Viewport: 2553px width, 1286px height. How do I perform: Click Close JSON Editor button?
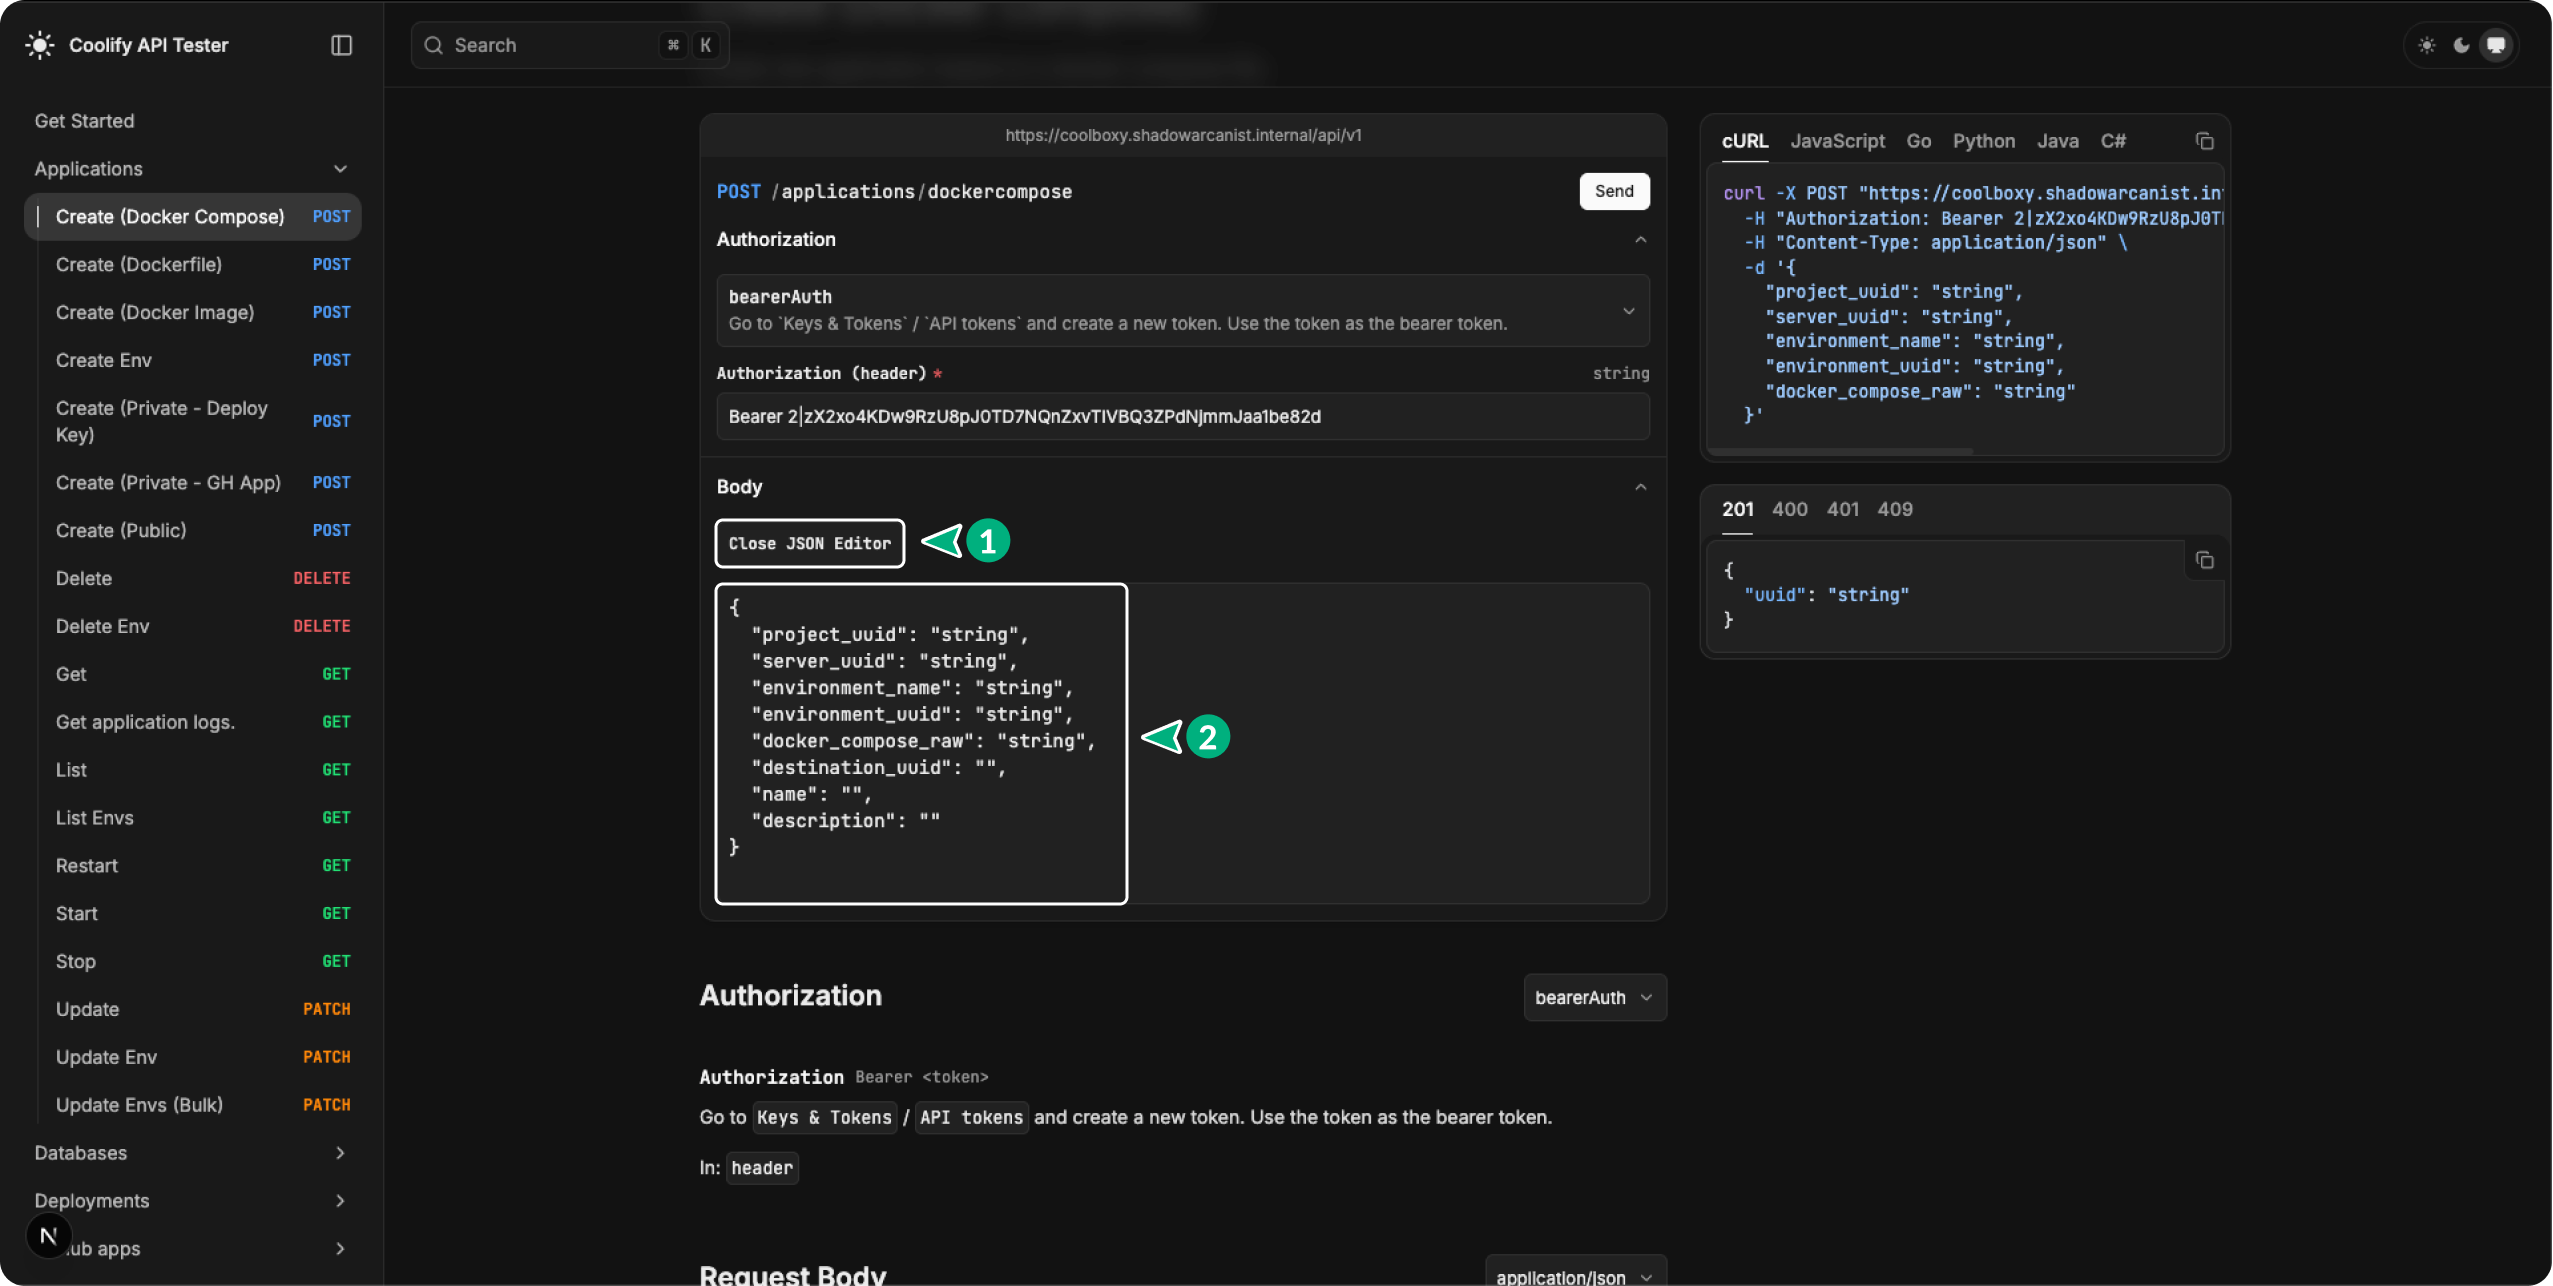(x=809, y=543)
